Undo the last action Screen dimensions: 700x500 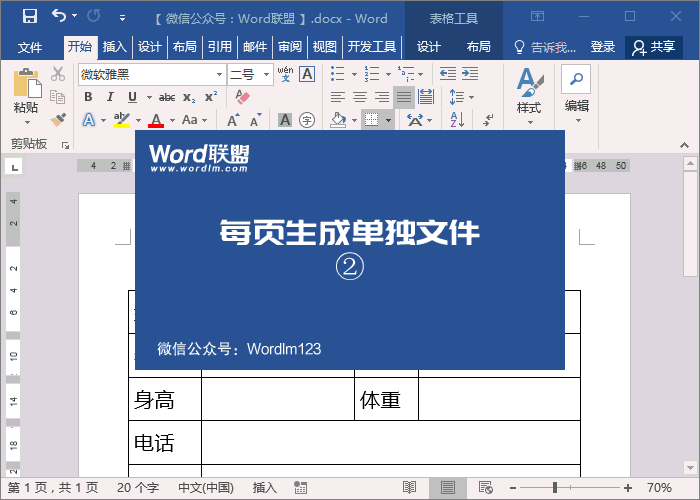[58, 16]
